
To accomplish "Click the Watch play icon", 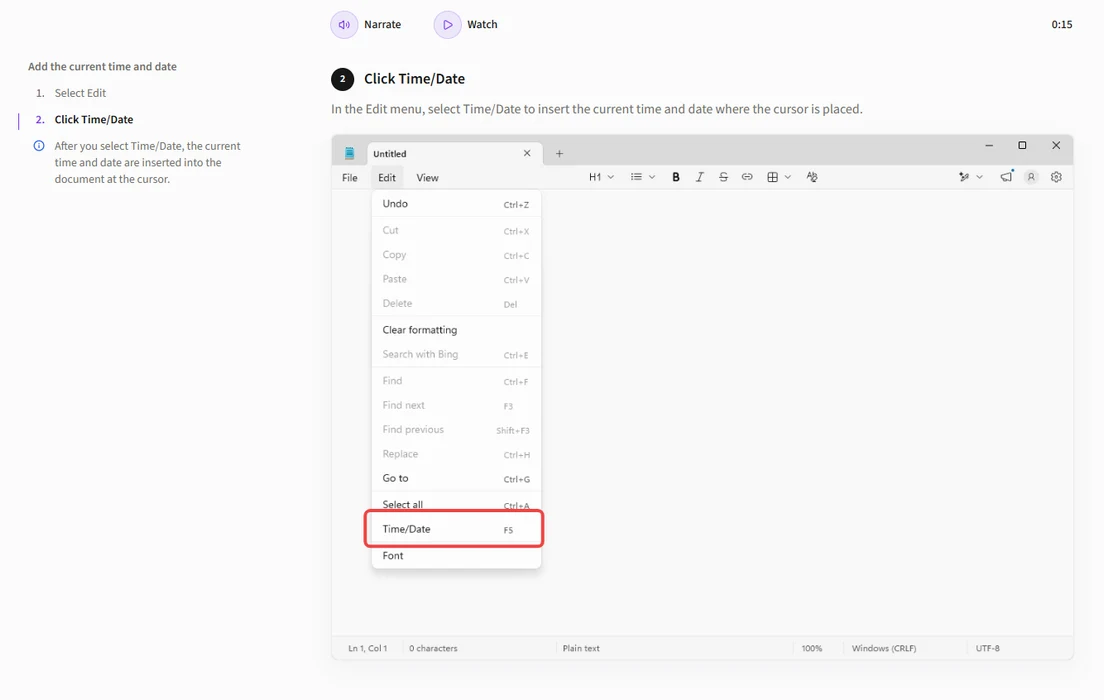I will (447, 25).
